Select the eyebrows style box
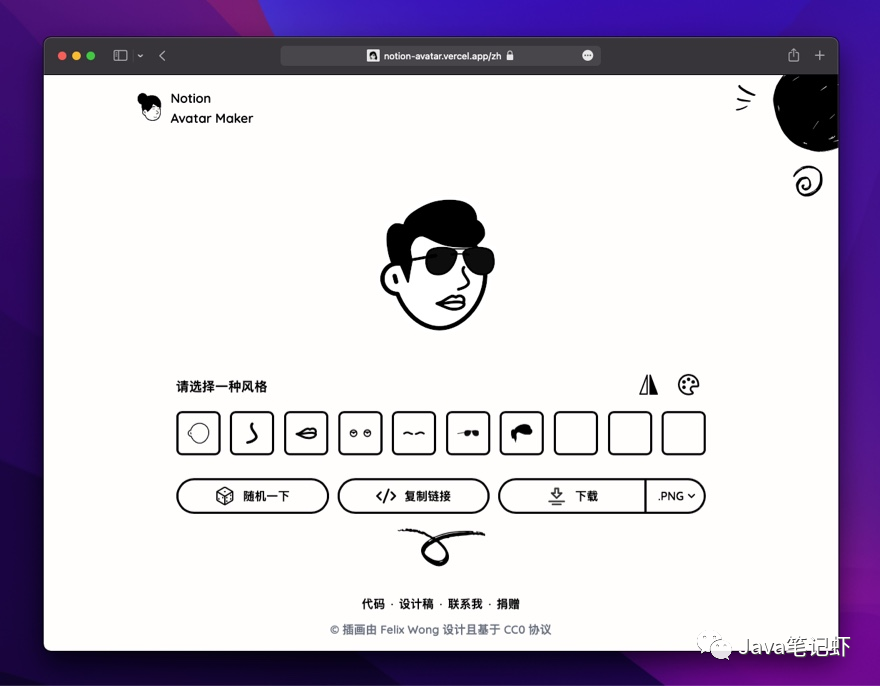Viewport: 880px width, 686px height. coord(414,433)
